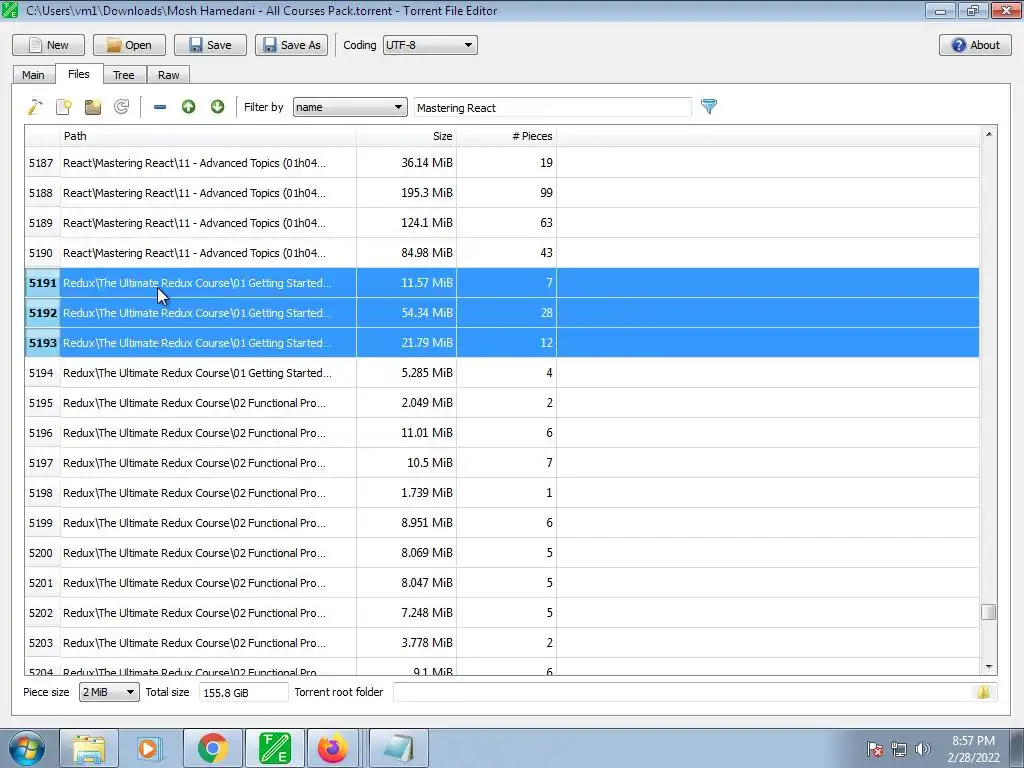Viewport: 1024px width, 768px height.
Task: Open the Coding UTF-8 dropdown
Action: (430, 45)
